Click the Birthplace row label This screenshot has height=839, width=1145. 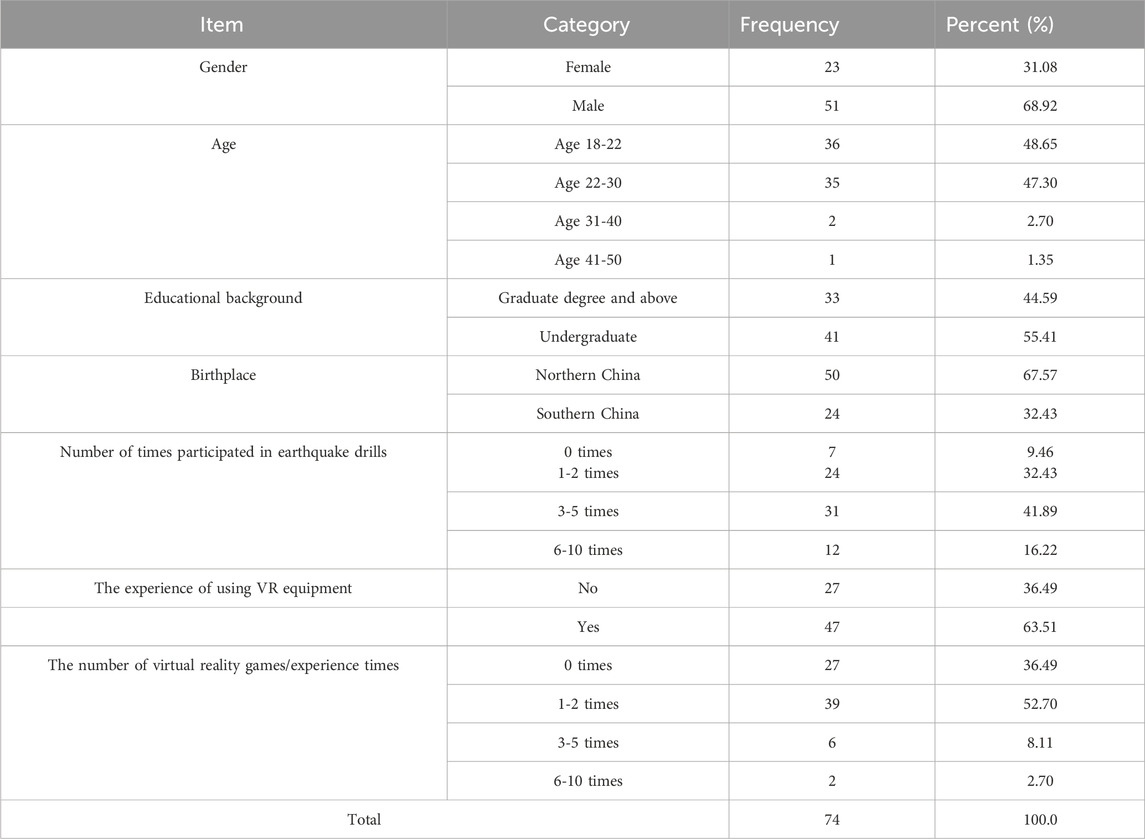coord(222,375)
